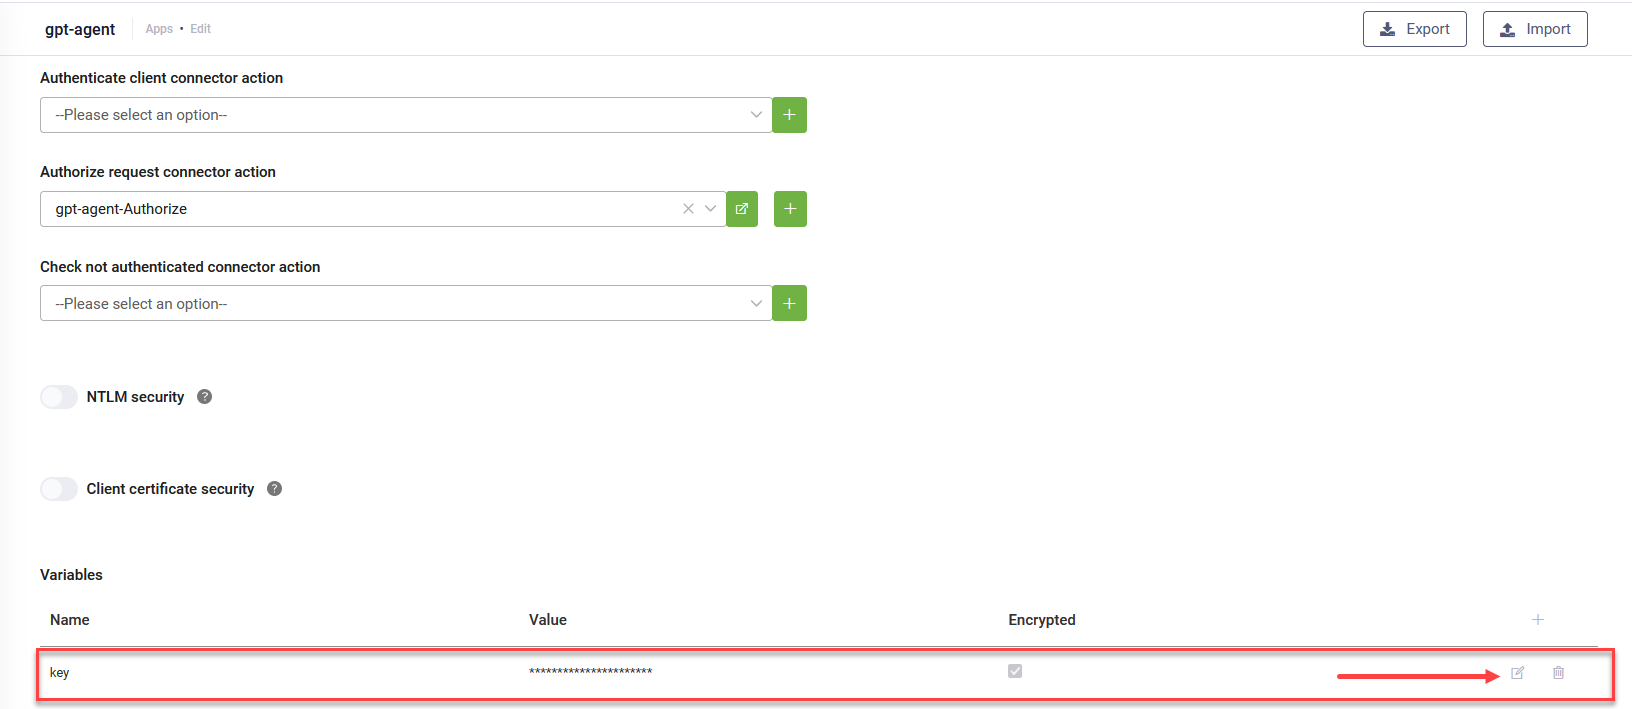Screen dimensions: 1632x709
Task: Edit the key variable row
Action: pyautogui.click(x=1517, y=673)
